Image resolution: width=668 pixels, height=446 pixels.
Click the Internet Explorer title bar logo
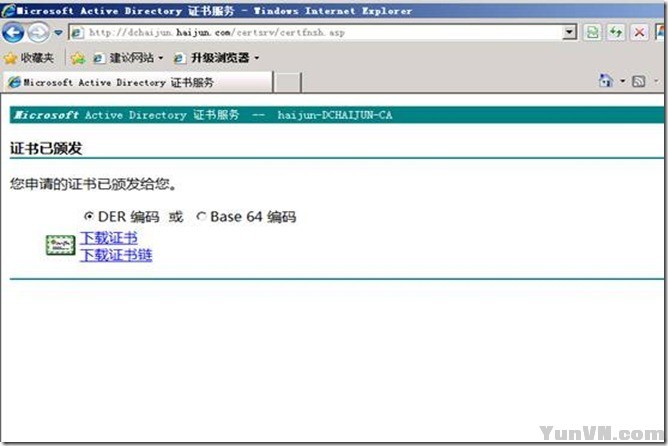[x=9, y=10]
